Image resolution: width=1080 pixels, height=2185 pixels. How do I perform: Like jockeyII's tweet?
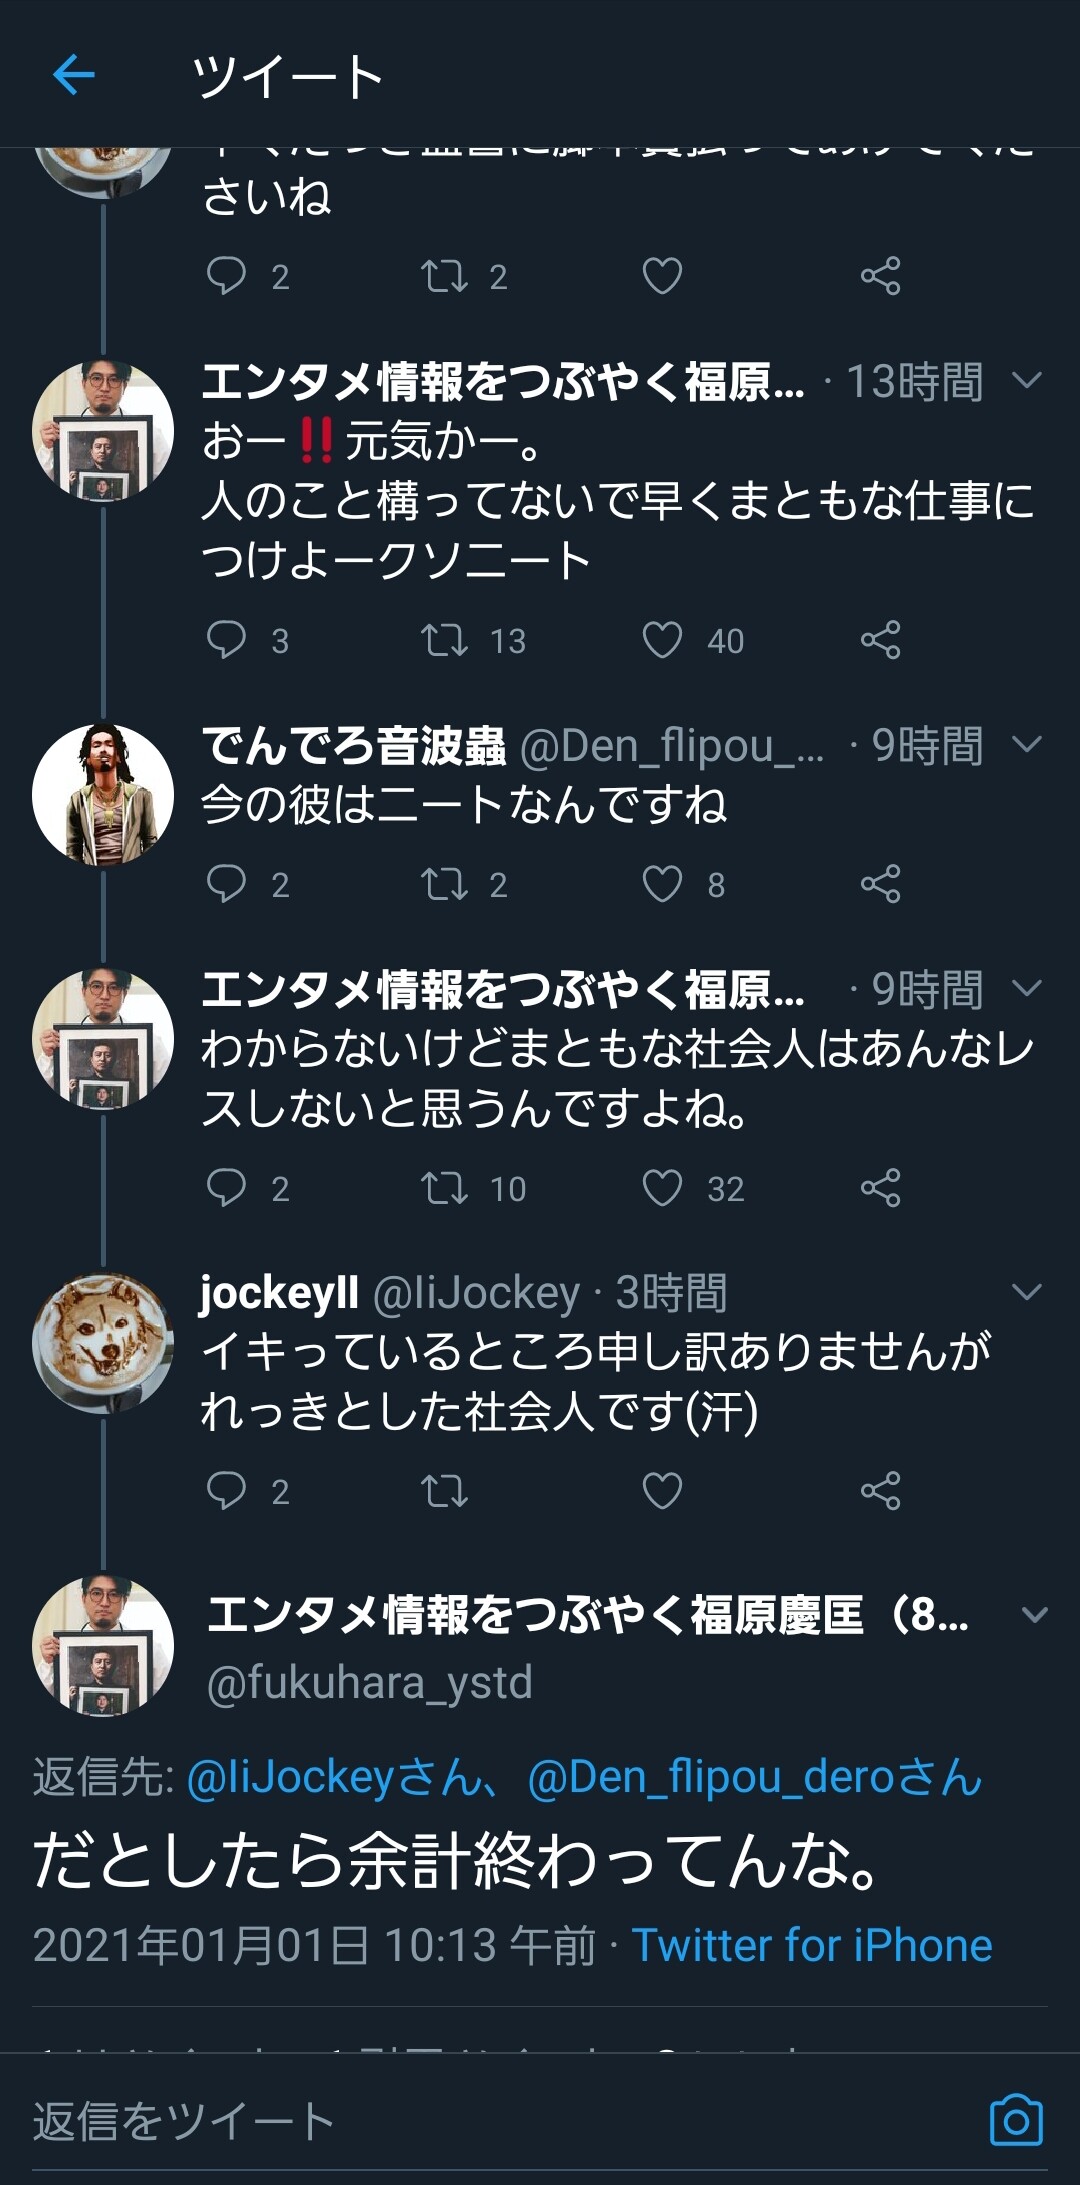pos(662,1491)
